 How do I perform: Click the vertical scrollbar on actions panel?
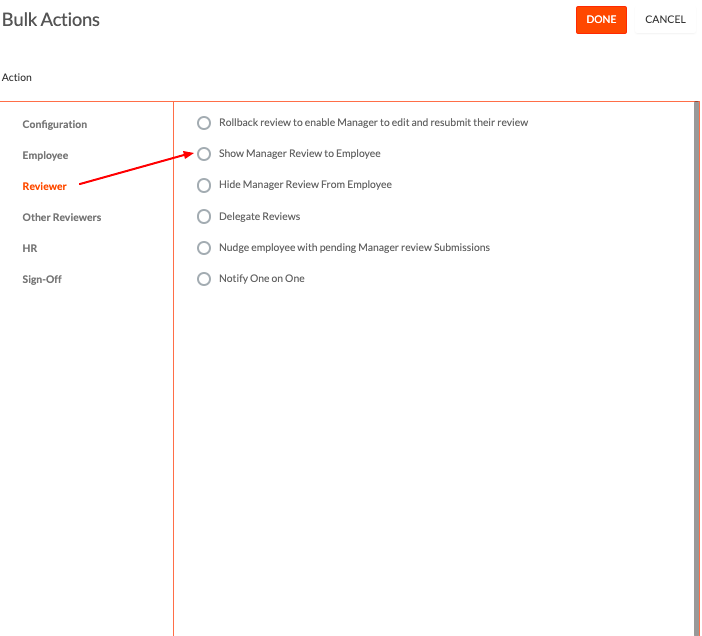[697, 368]
